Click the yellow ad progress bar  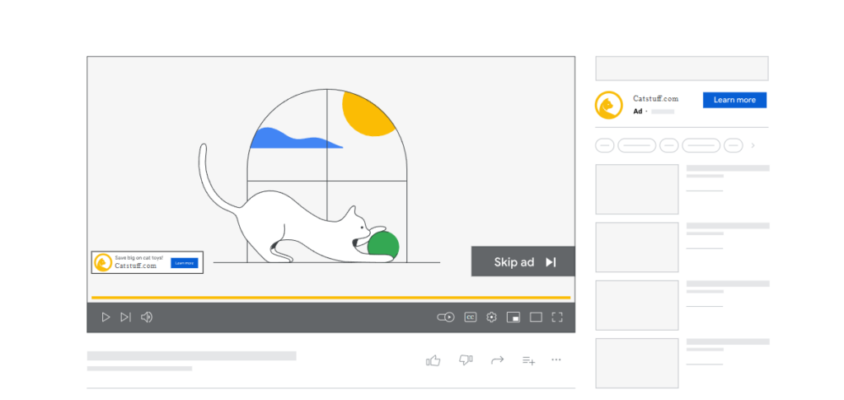pyautogui.click(x=330, y=298)
